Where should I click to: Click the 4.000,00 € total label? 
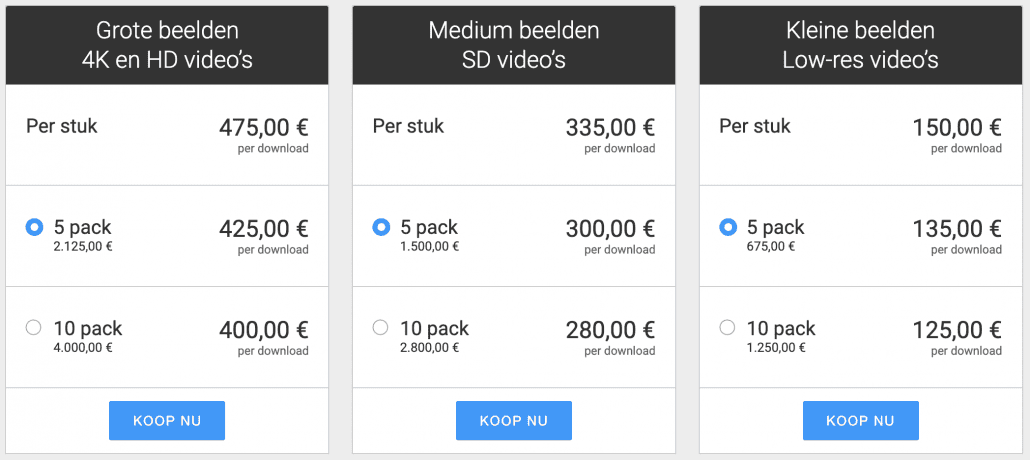[x=83, y=348]
